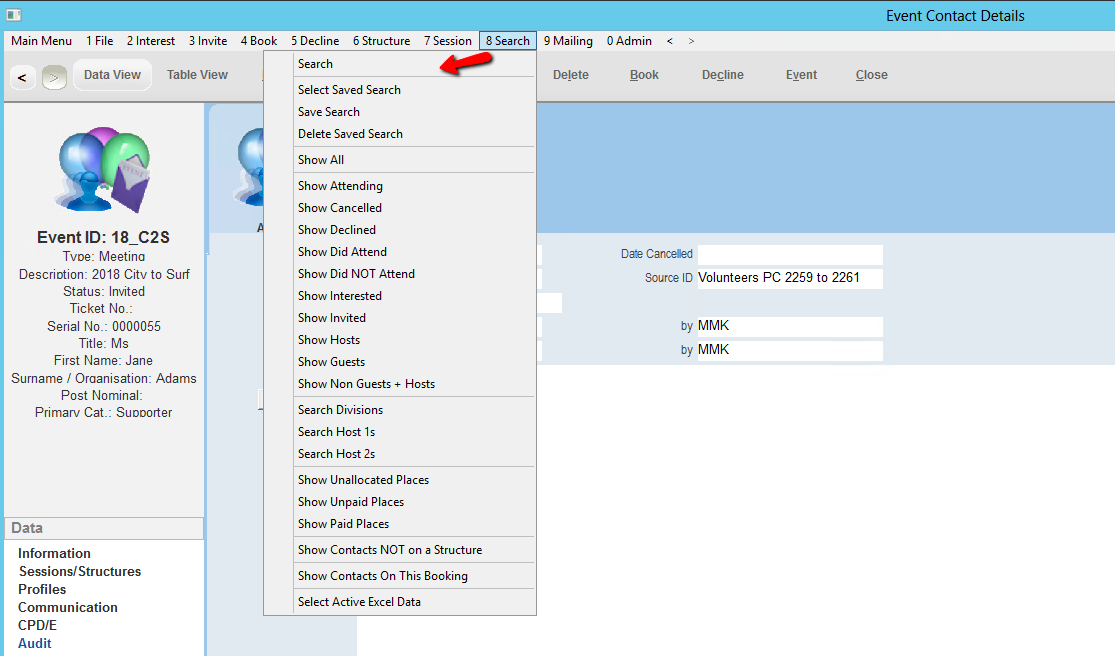Click the back navigation arrow button
The height and width of the screenshot is (656, 1115).
(x=22, y=77)
